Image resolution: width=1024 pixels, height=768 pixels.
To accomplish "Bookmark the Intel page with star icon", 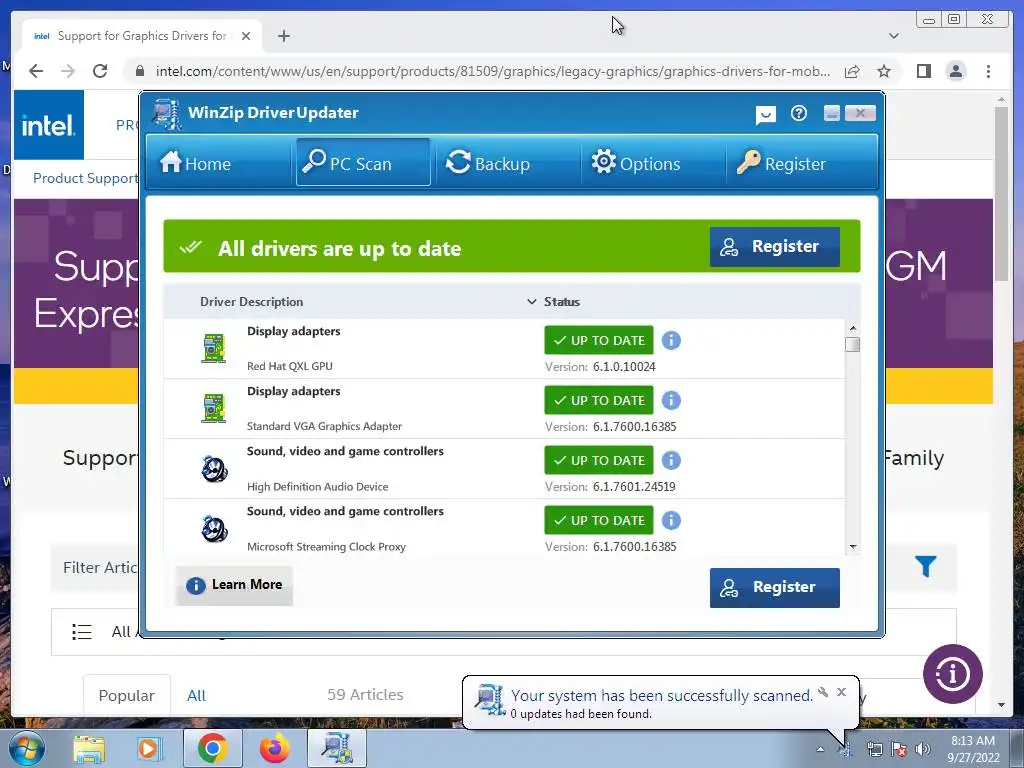I will coord(884,71).
